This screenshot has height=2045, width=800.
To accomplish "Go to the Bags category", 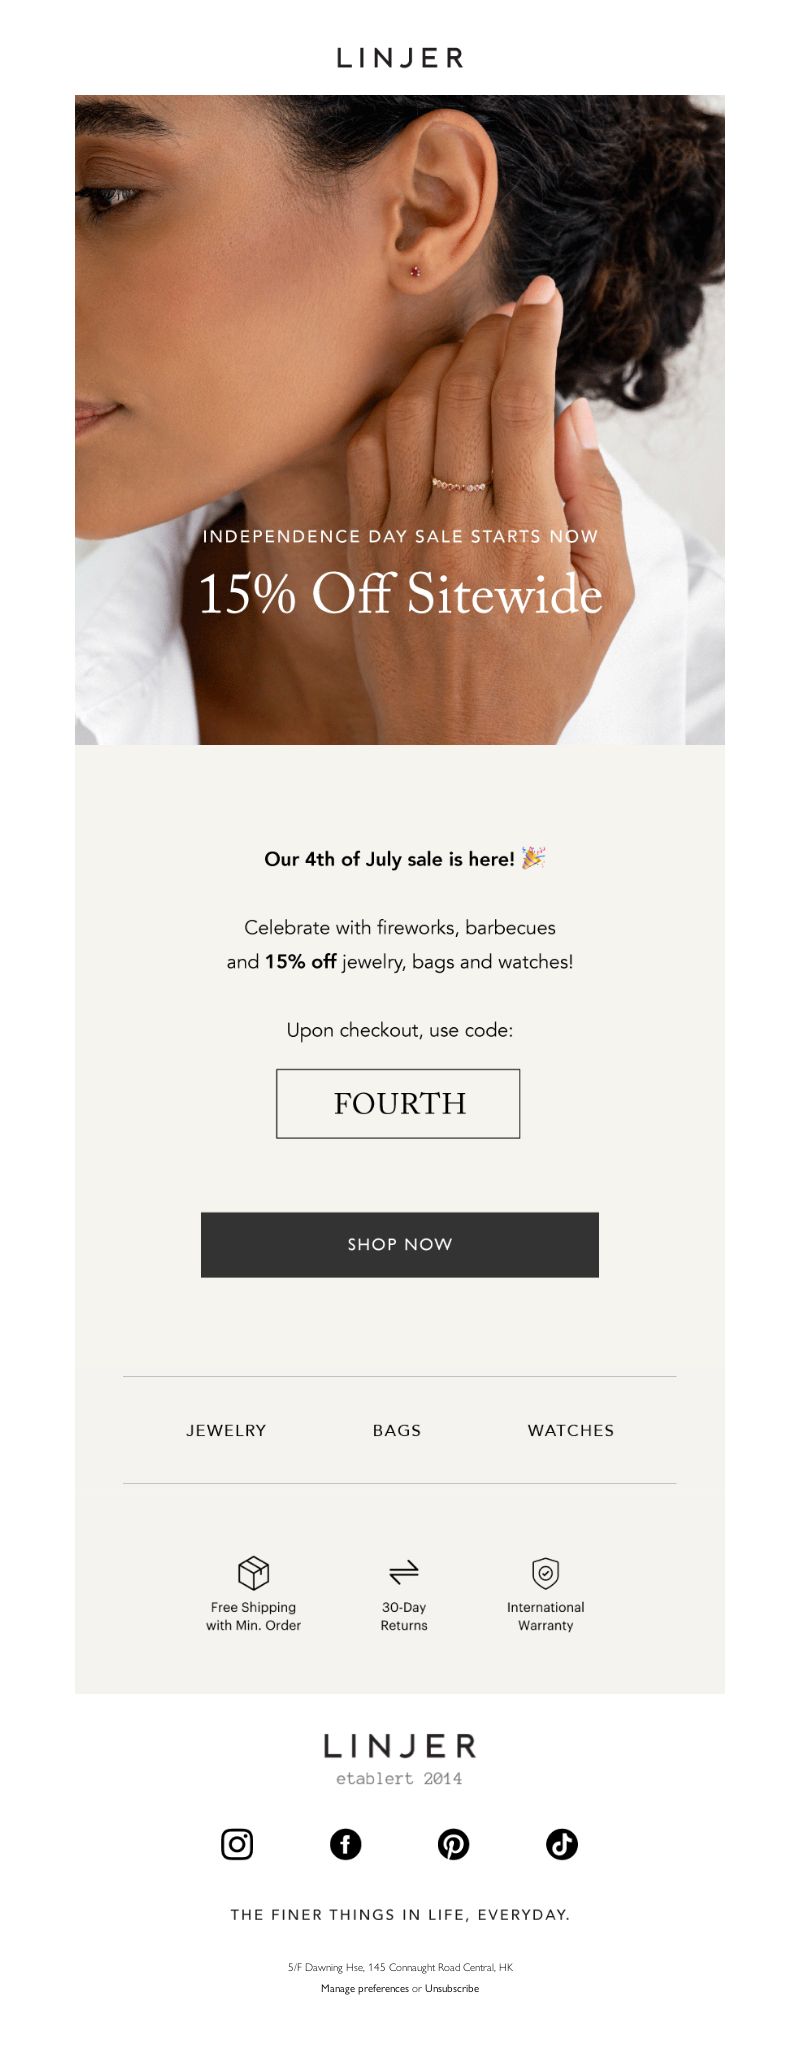I will coord(397,1430).
